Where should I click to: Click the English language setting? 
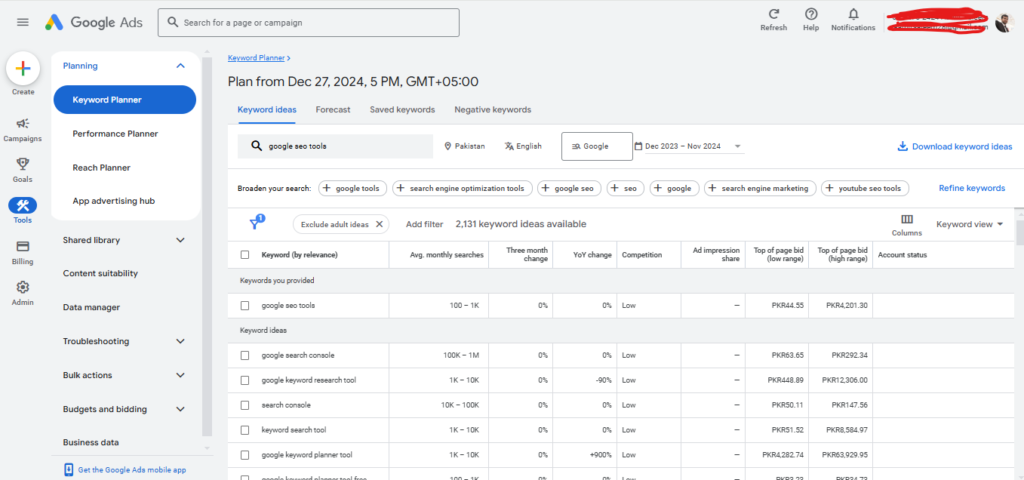[x=523, y=146]
